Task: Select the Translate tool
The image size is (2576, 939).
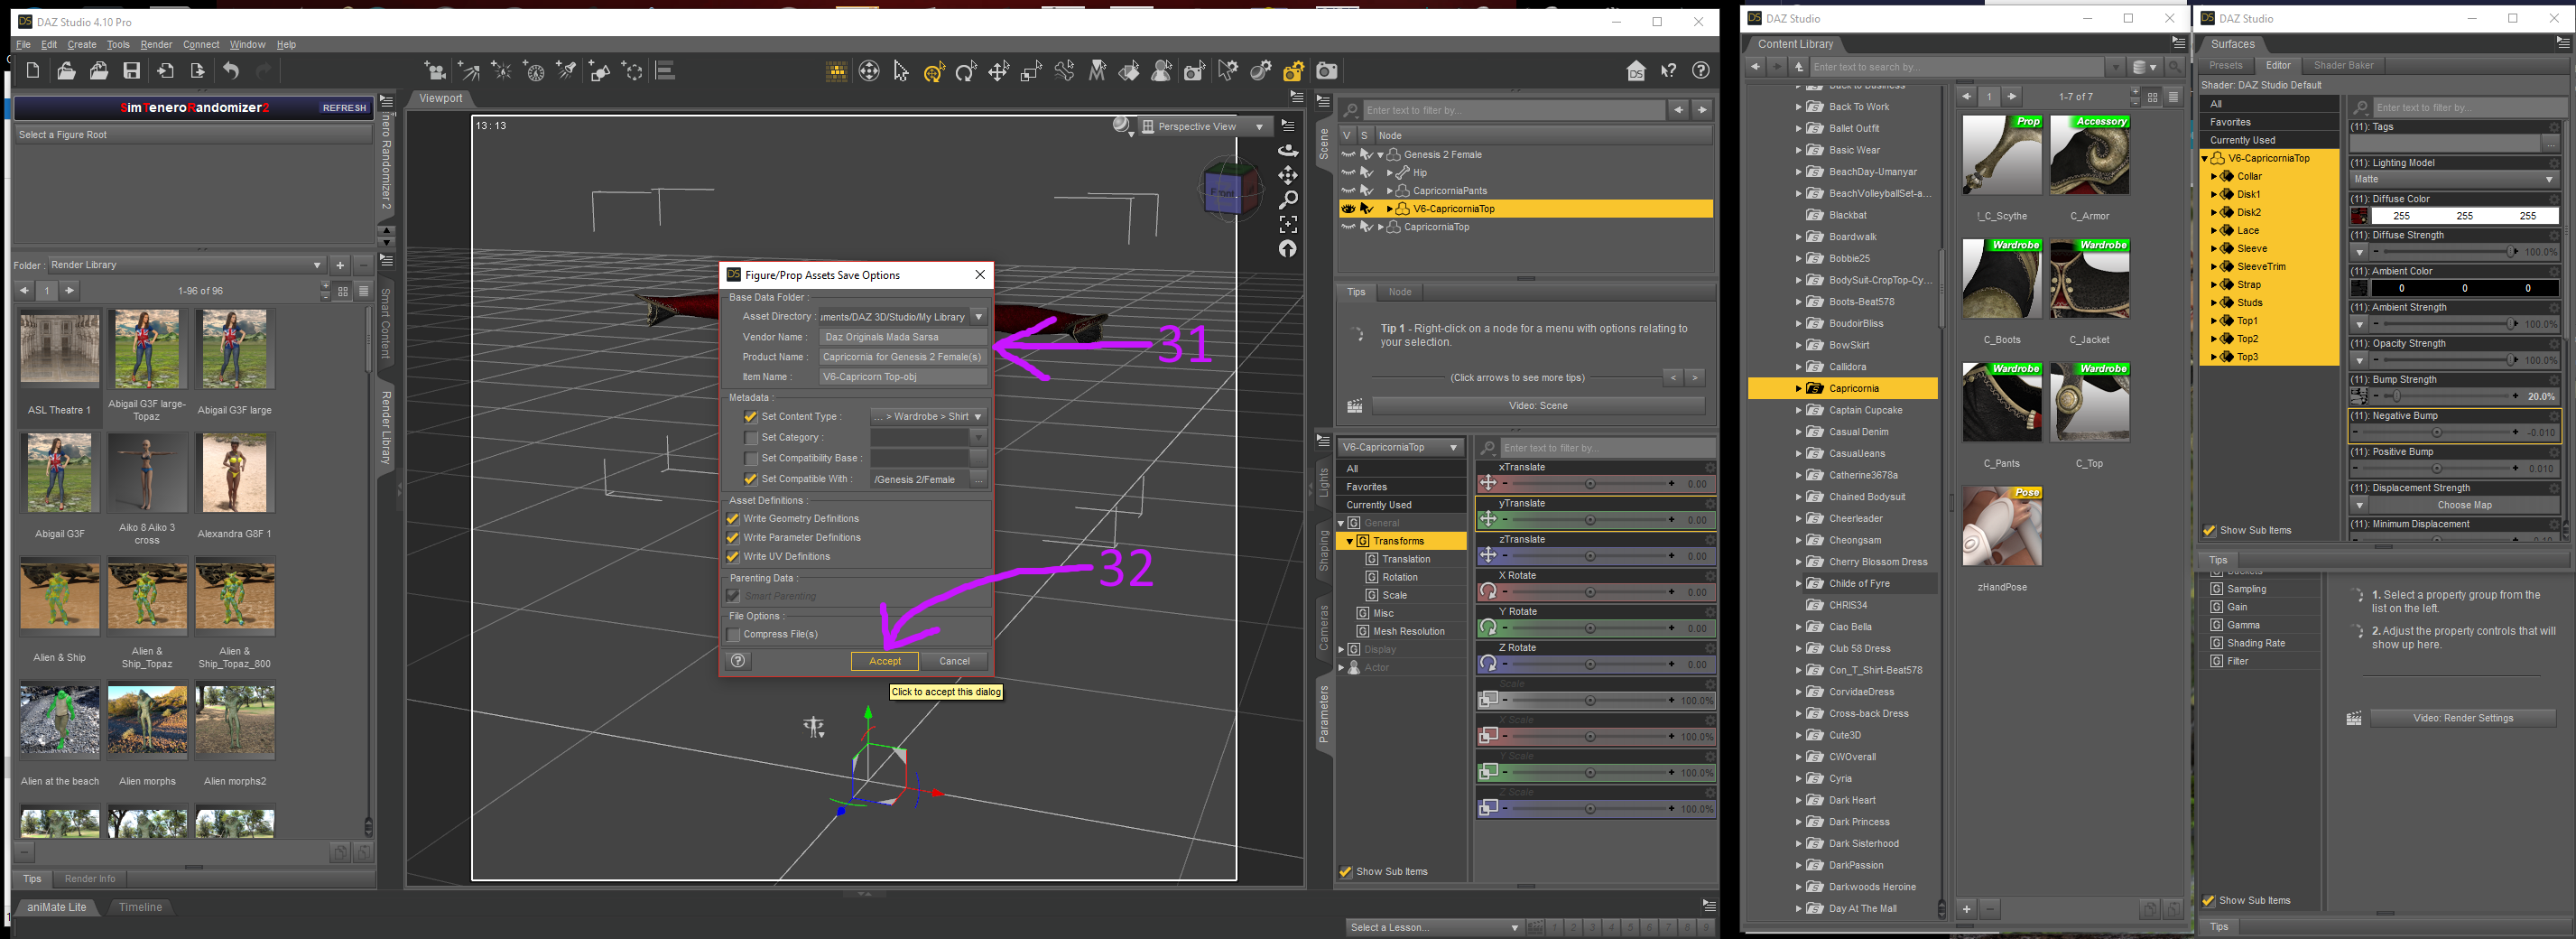Action: [x=998, y=70]
